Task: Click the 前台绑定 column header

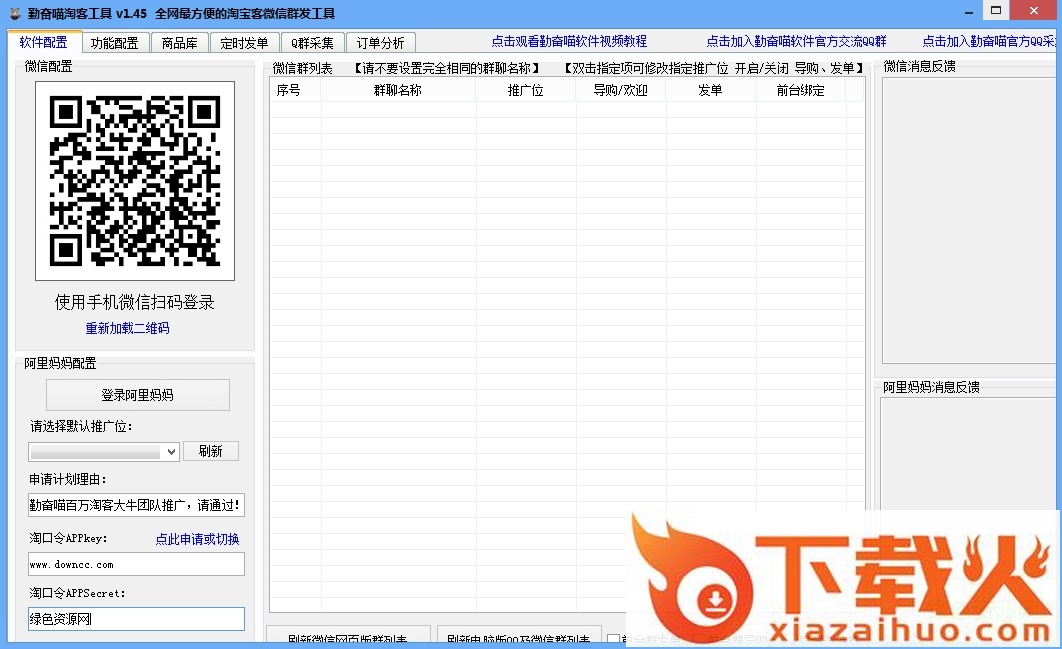Action: point(801,90)
